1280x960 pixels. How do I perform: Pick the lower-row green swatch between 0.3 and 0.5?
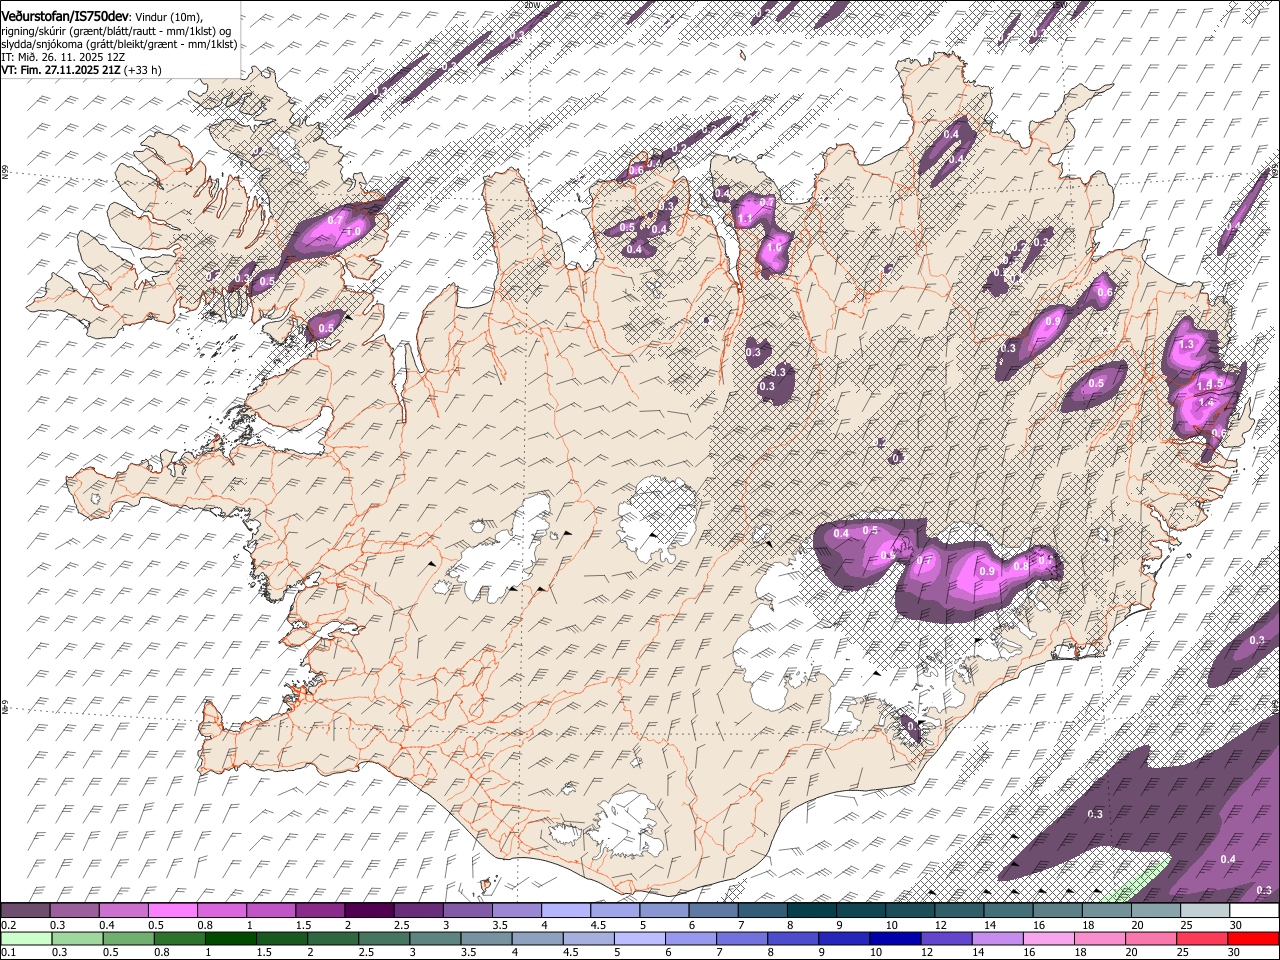pos(77,938)
